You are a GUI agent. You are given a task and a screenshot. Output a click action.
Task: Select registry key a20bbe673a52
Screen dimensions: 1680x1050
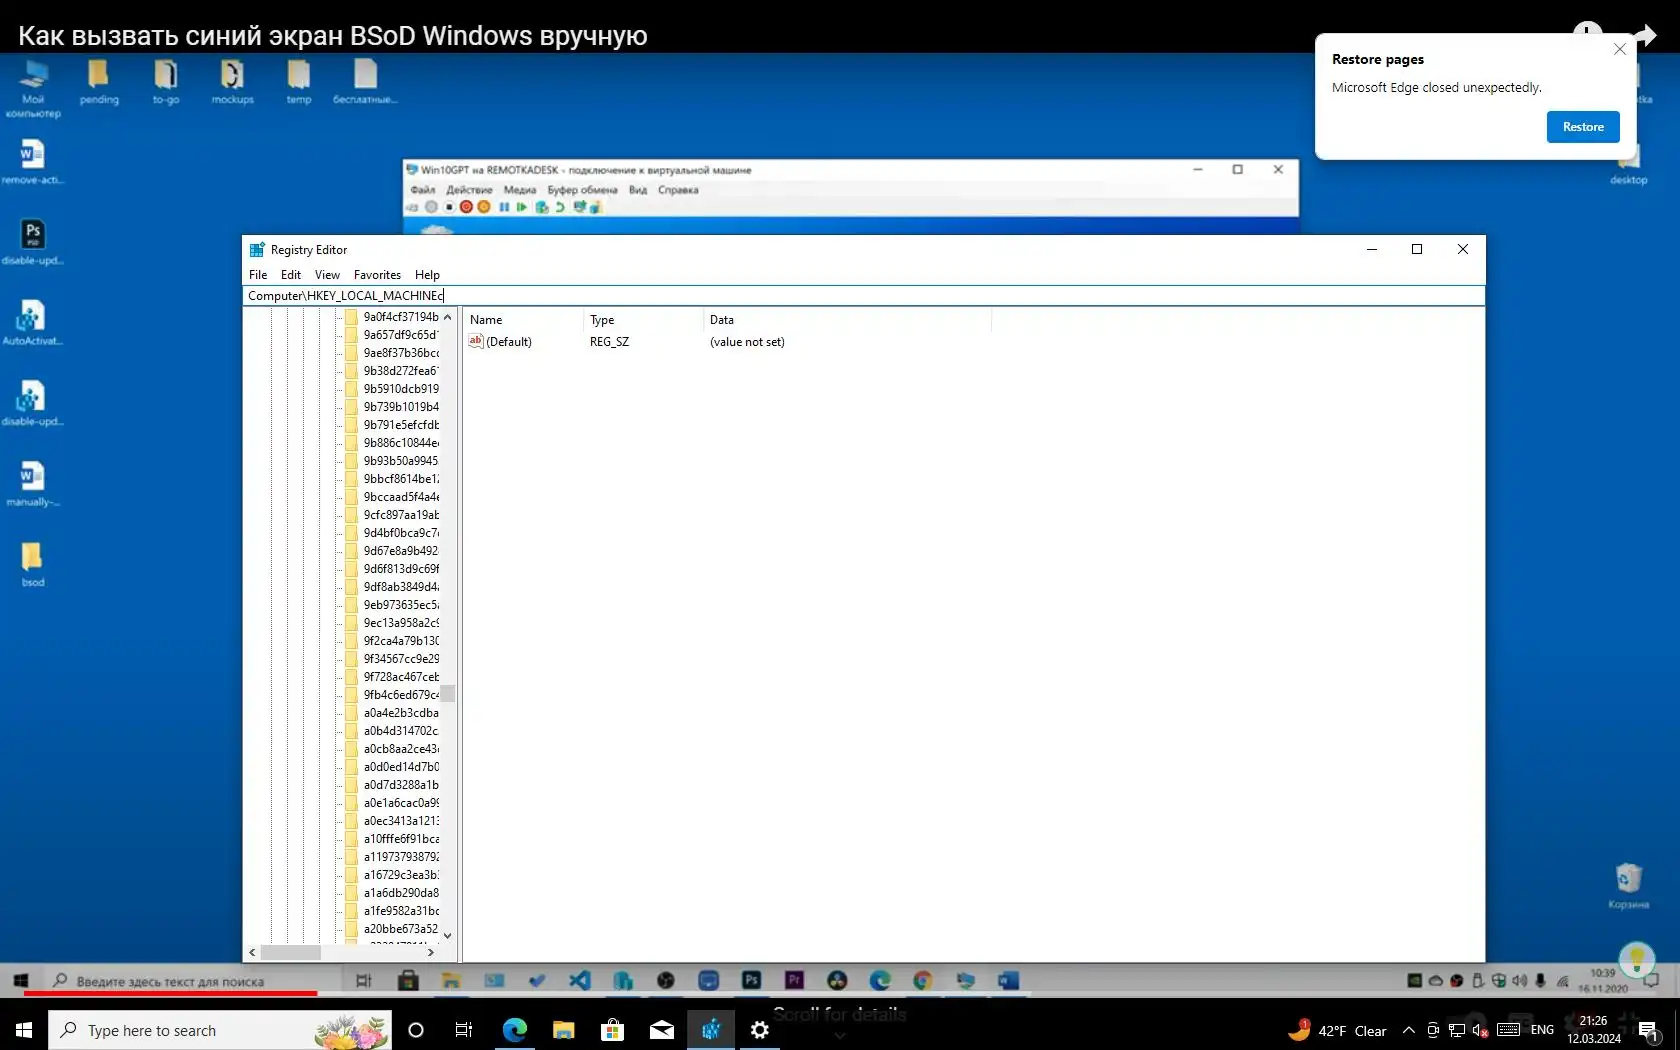(392, 929)
